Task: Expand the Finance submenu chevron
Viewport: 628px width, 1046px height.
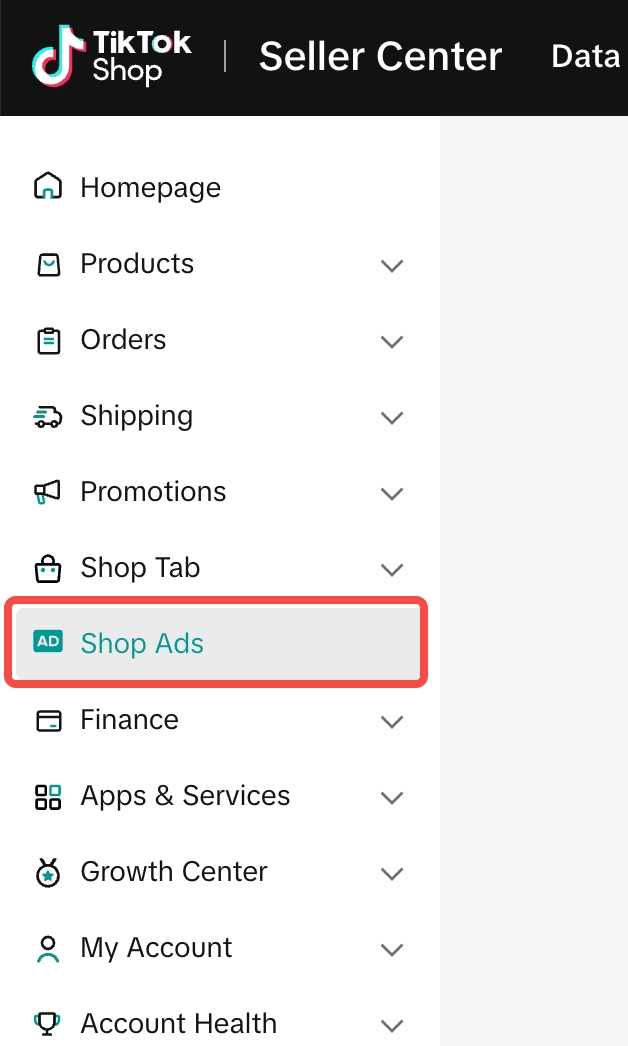Action: coord(392,721)
